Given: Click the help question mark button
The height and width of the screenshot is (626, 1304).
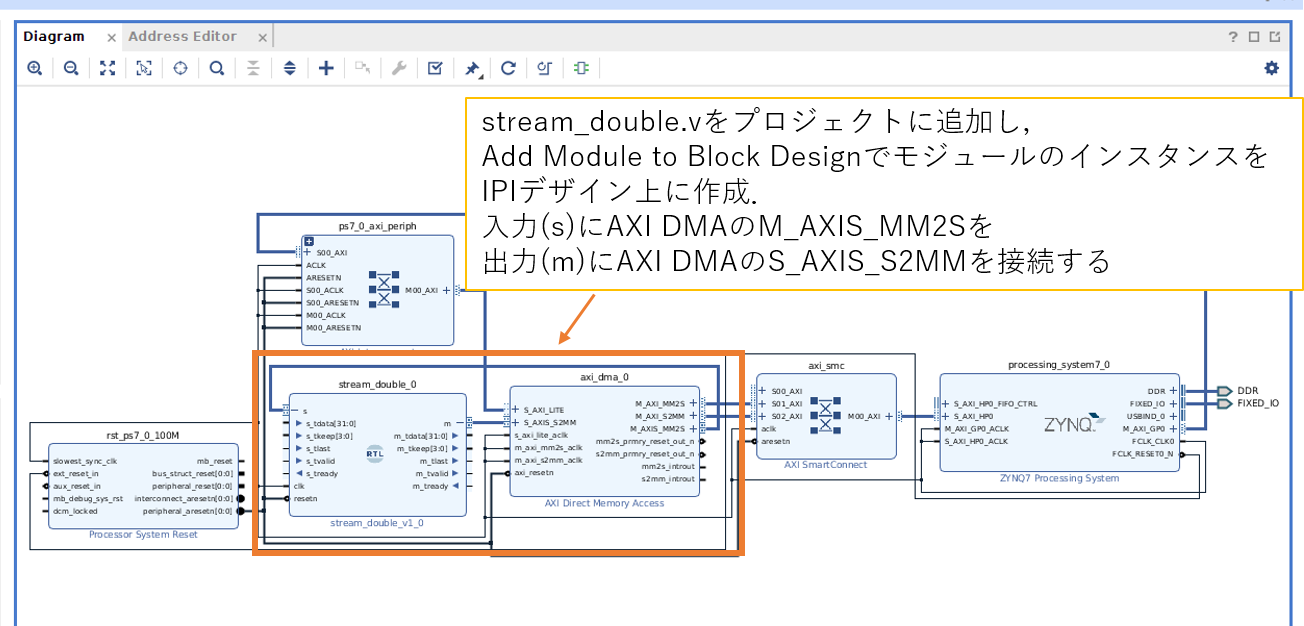Looking at the screenshot, I should 1233,37.
